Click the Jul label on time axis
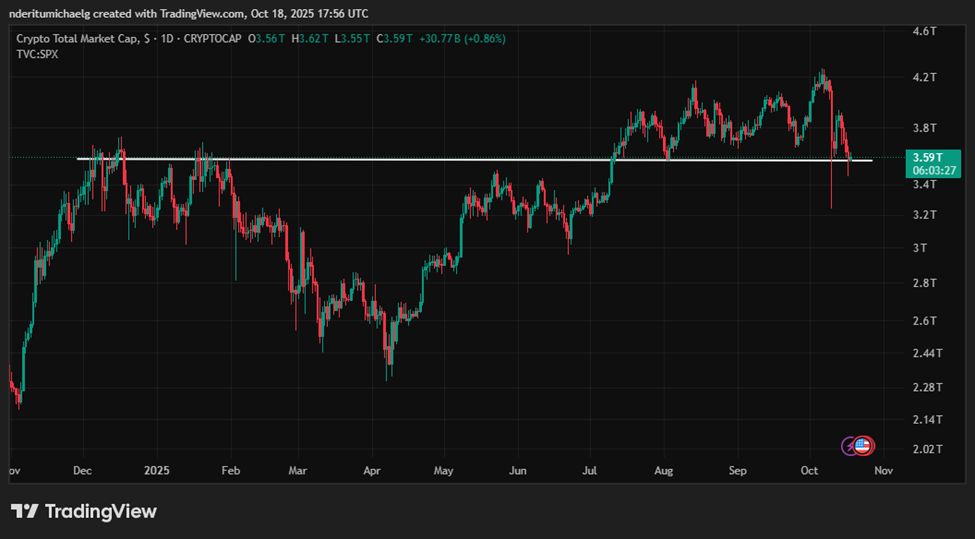This screenshot has width=975, height=539. (x=589, y=471)
